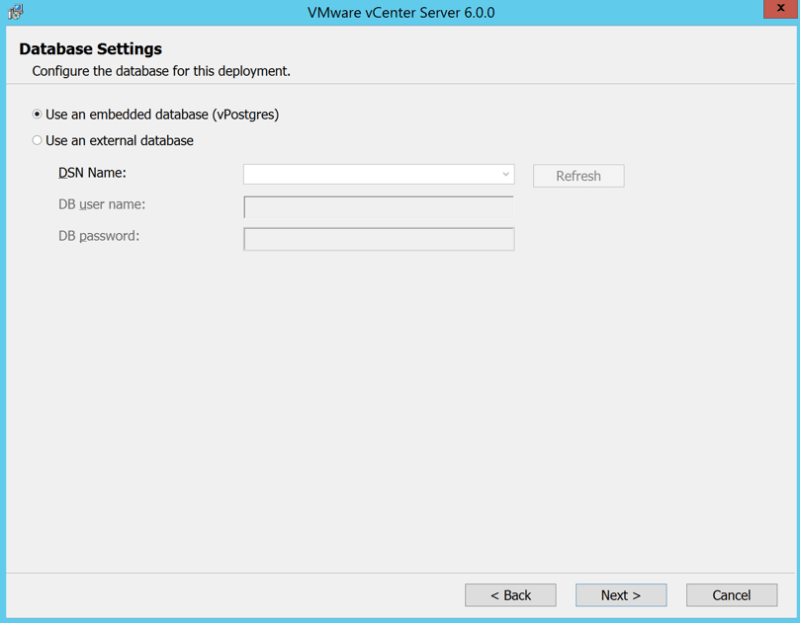Click the VMware installer icon in title bar
This screenshot has width=800, height=623.
coord(15,12)
